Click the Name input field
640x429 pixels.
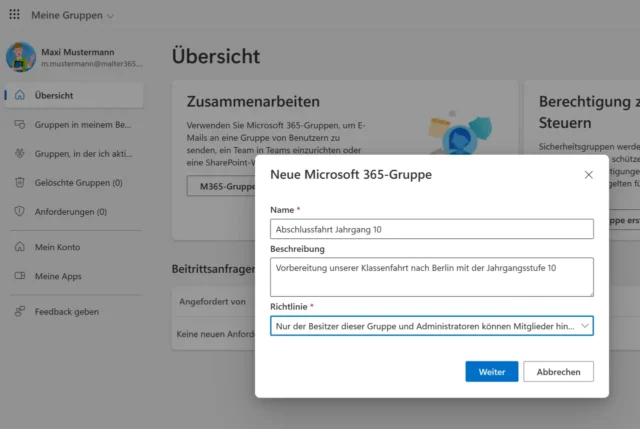[431, 229]
